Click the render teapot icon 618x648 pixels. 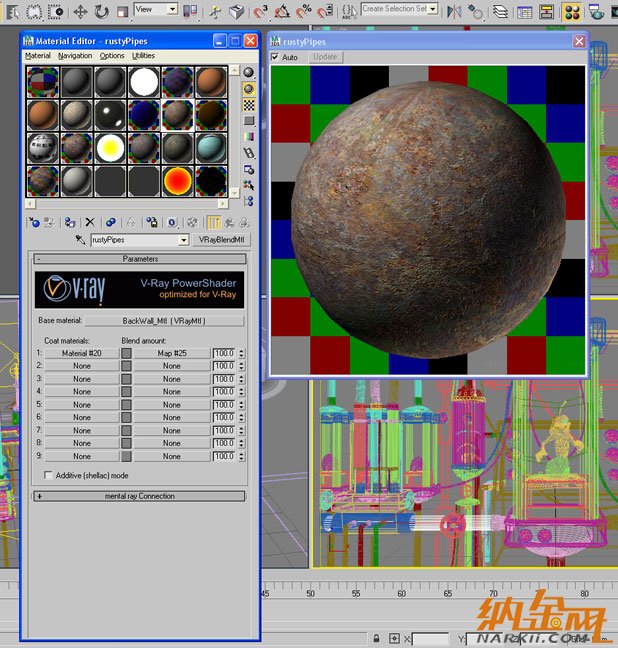tap(596, 11)
